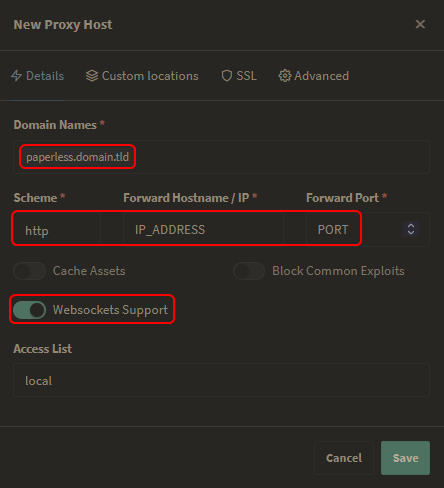The width and height of the screenshot is (444, 488).
Task: Enable the Cache Assets toggle
Action: [30, 271]
